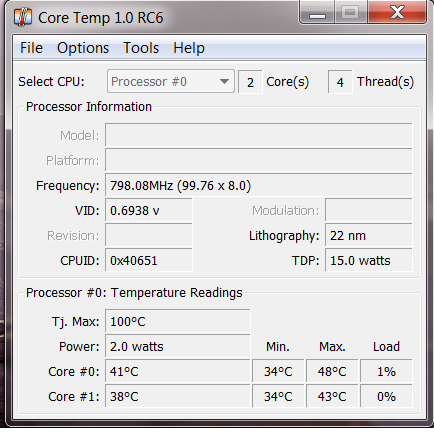This screenshot has width=434, height=432.
Task: Open the Options menu
Action: click(x=83, y=48)
